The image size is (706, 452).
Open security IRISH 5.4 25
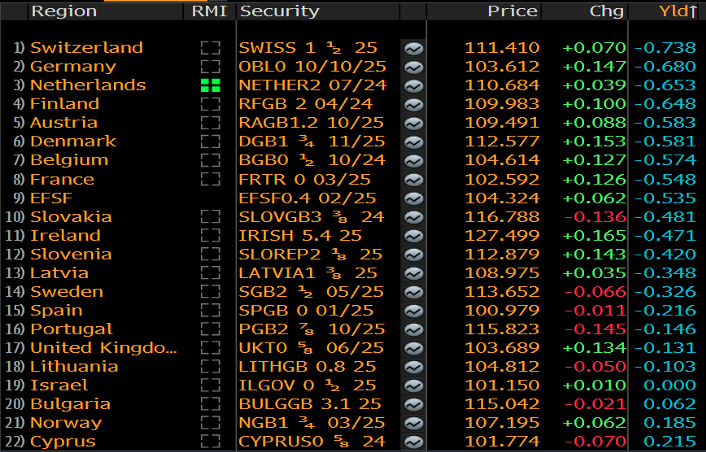tap(300, 235)
